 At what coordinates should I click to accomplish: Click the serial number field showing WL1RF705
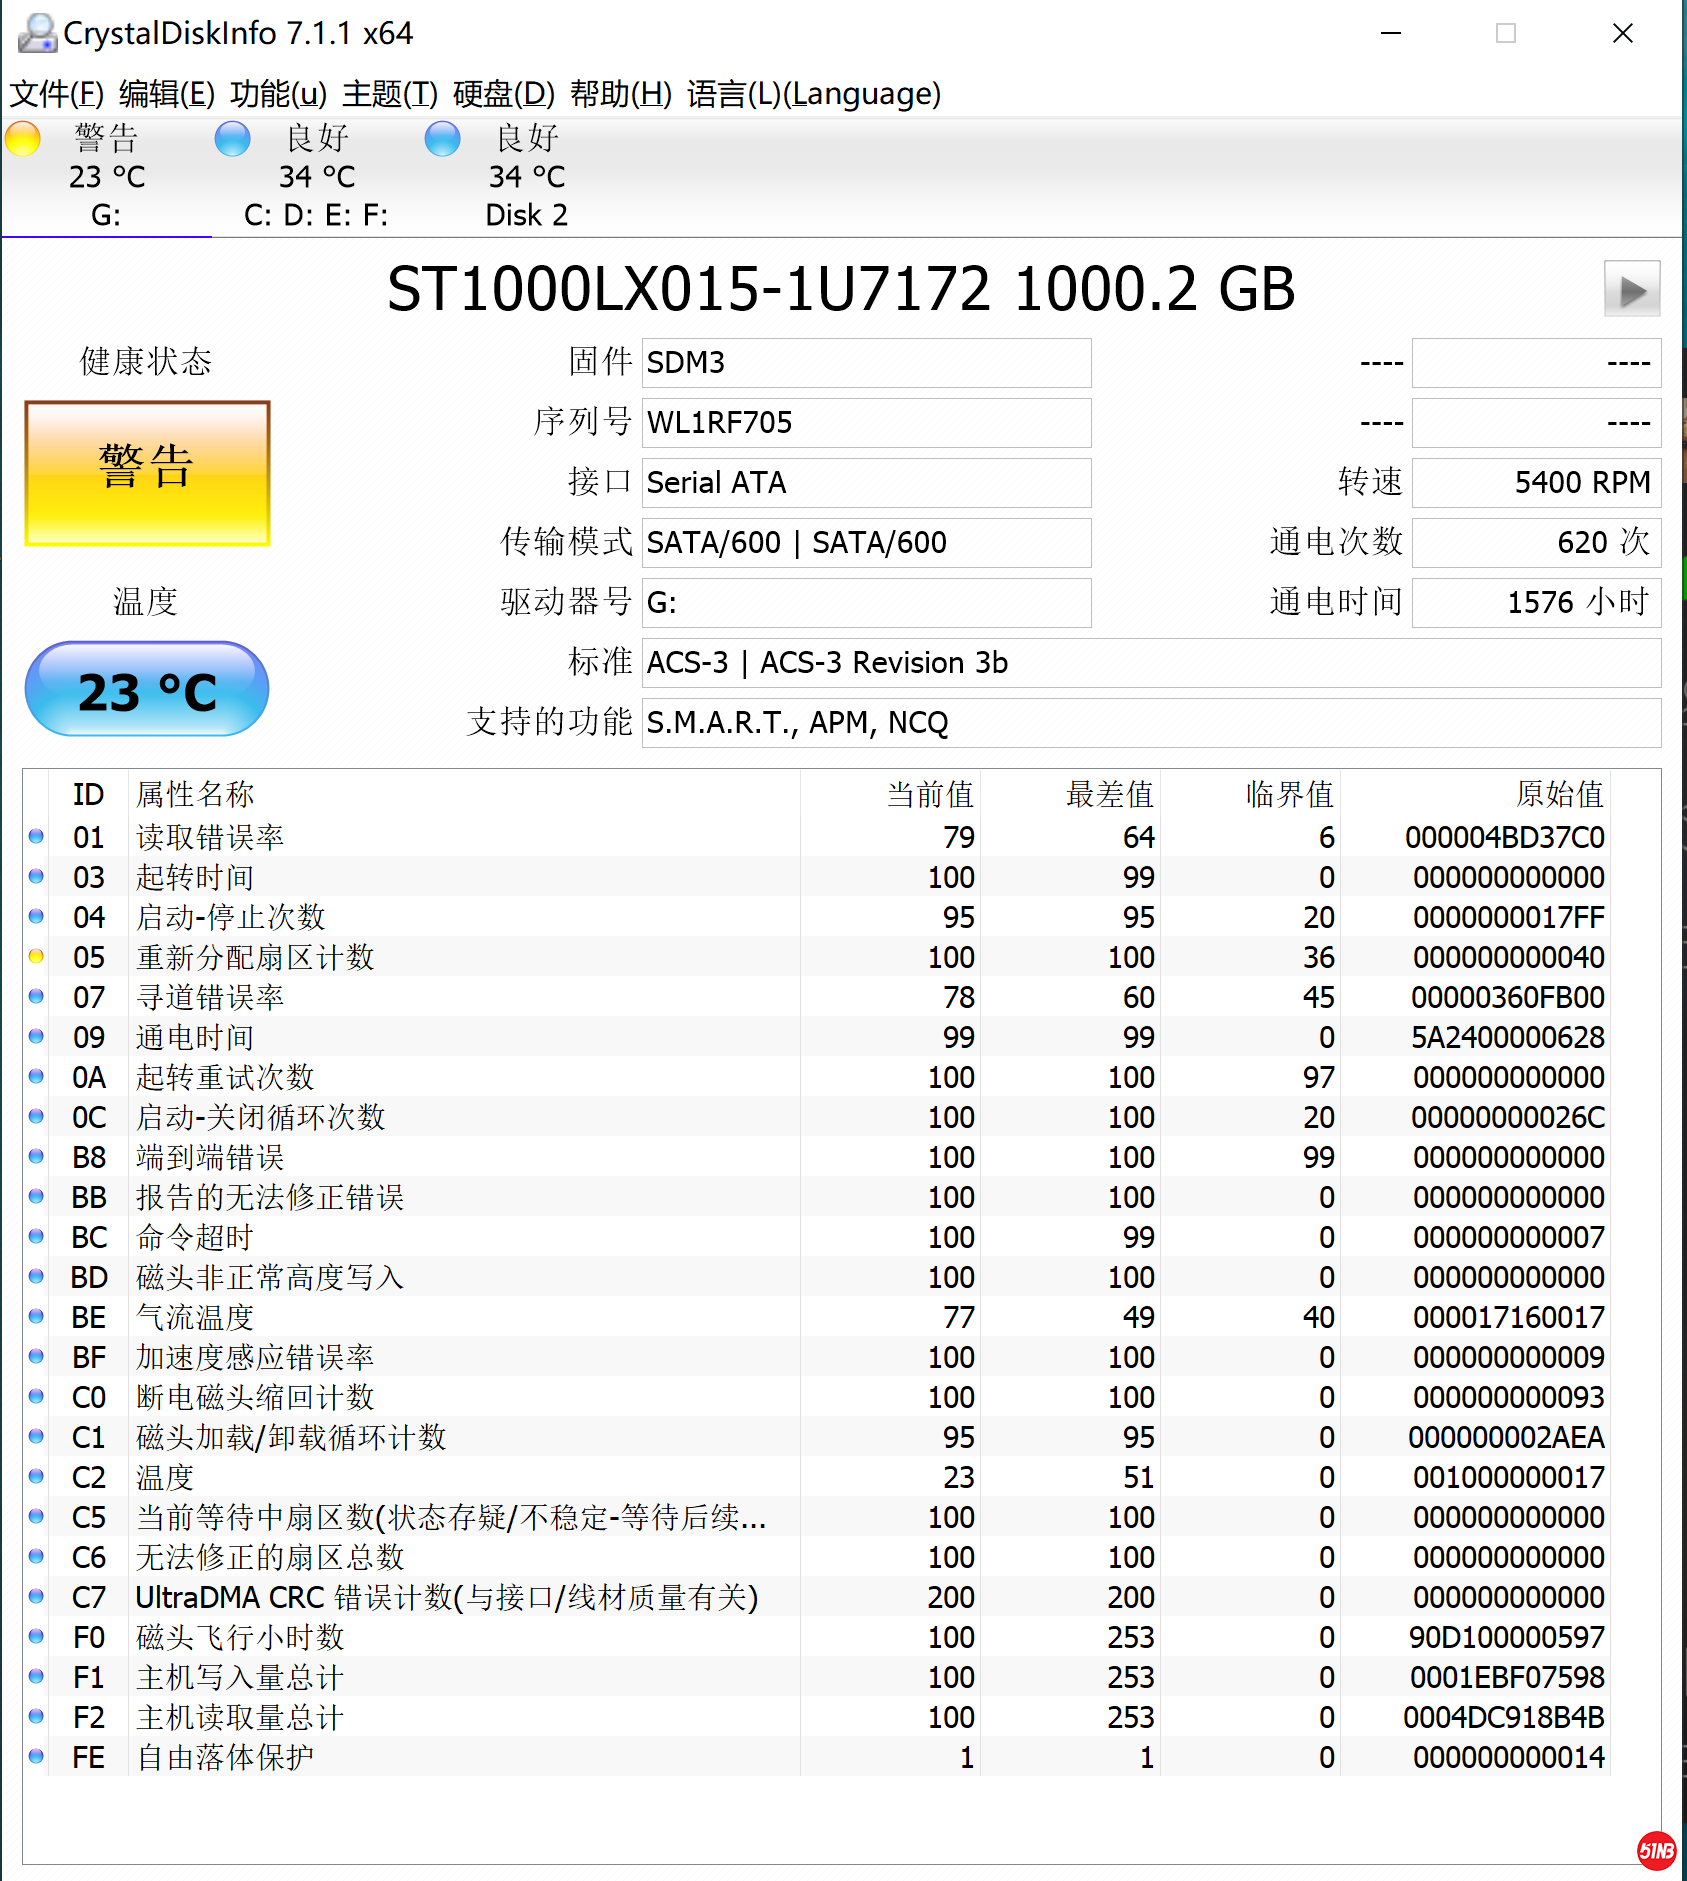tap(865, 422)
